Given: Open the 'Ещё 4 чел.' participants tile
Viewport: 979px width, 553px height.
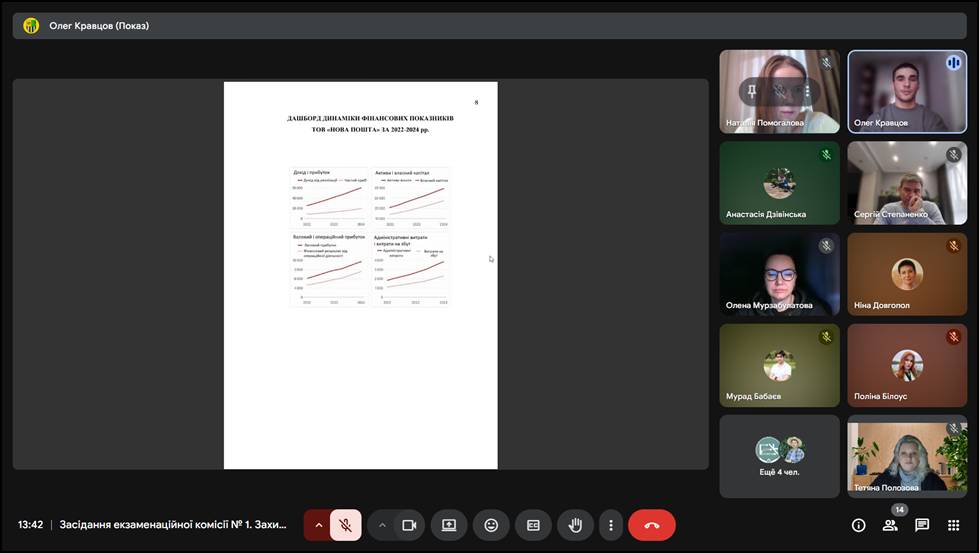Looking at the screenshot, I should click(x=779, y=456).
